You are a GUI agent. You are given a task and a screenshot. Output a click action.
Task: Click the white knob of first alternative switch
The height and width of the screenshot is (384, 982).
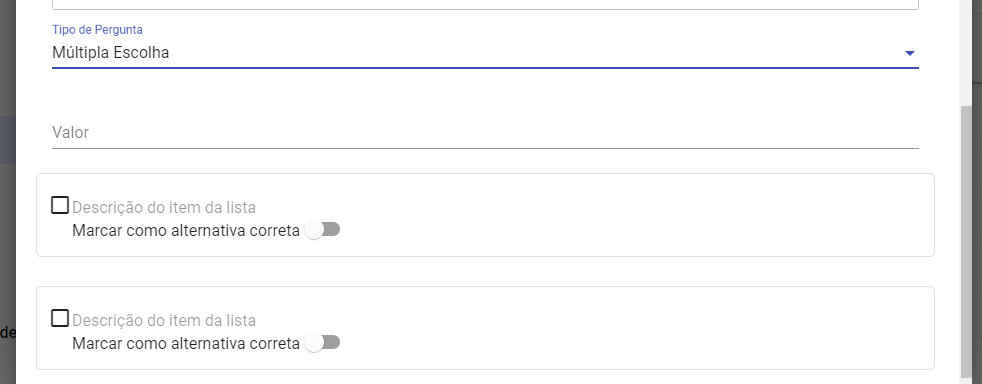pyautogui.click(x=314, y=230)
